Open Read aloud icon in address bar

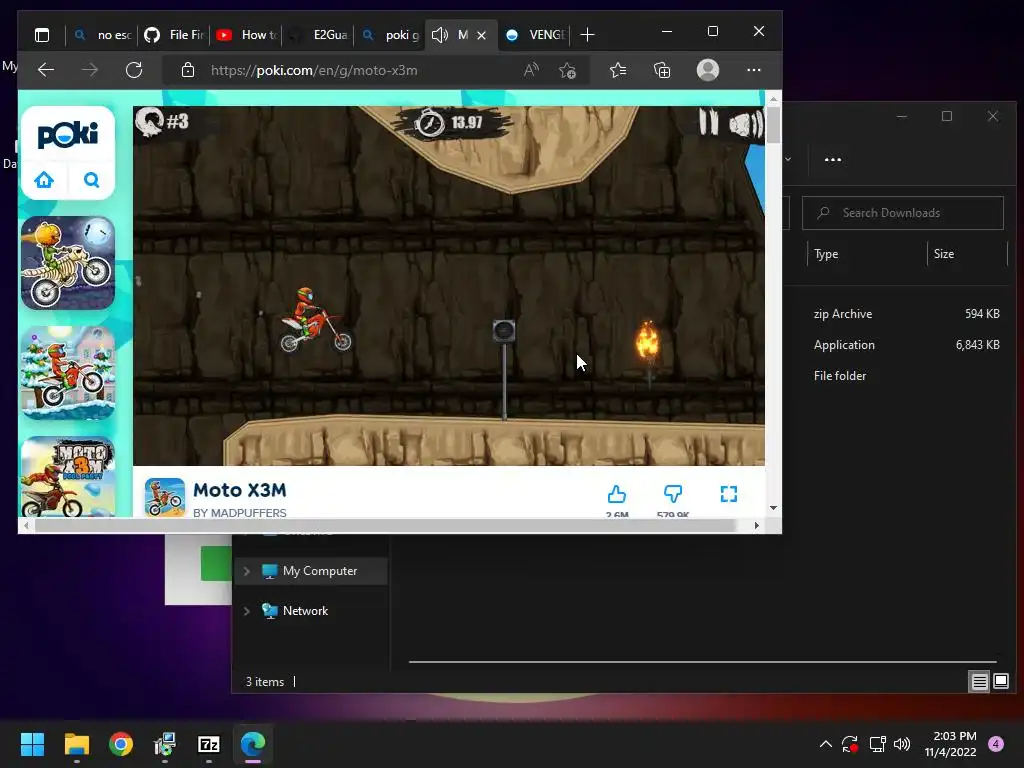coord(531,70)
